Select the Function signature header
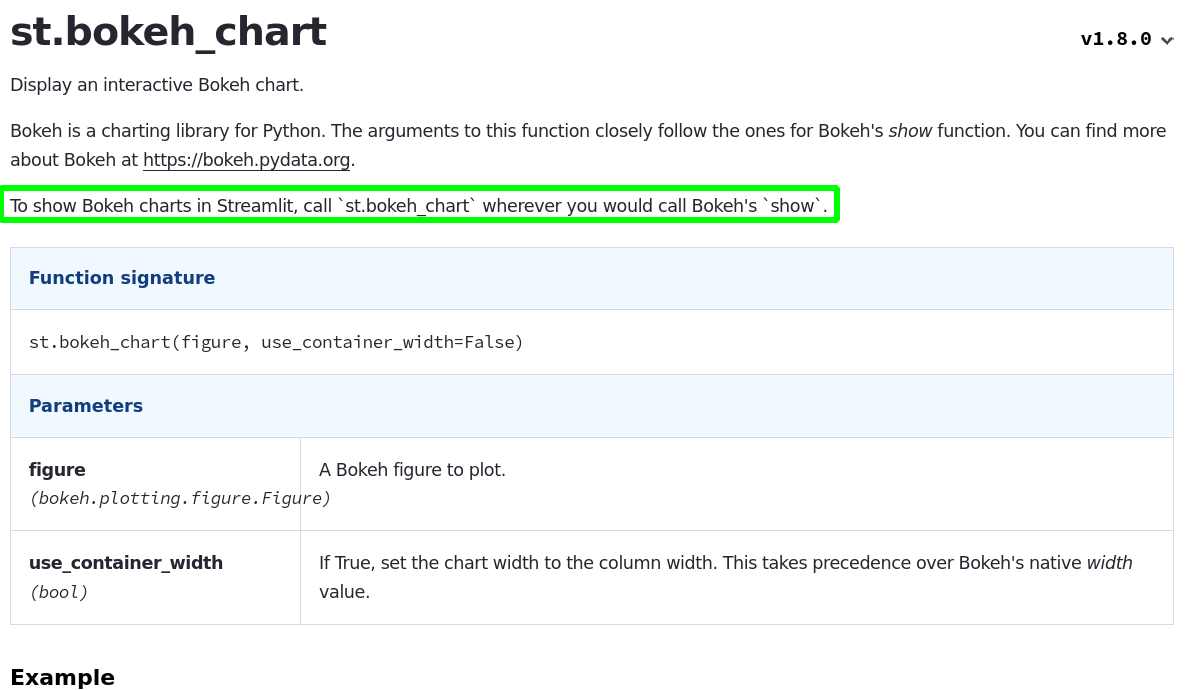This screenshot has width=1188, height=690. coord(122,278)
